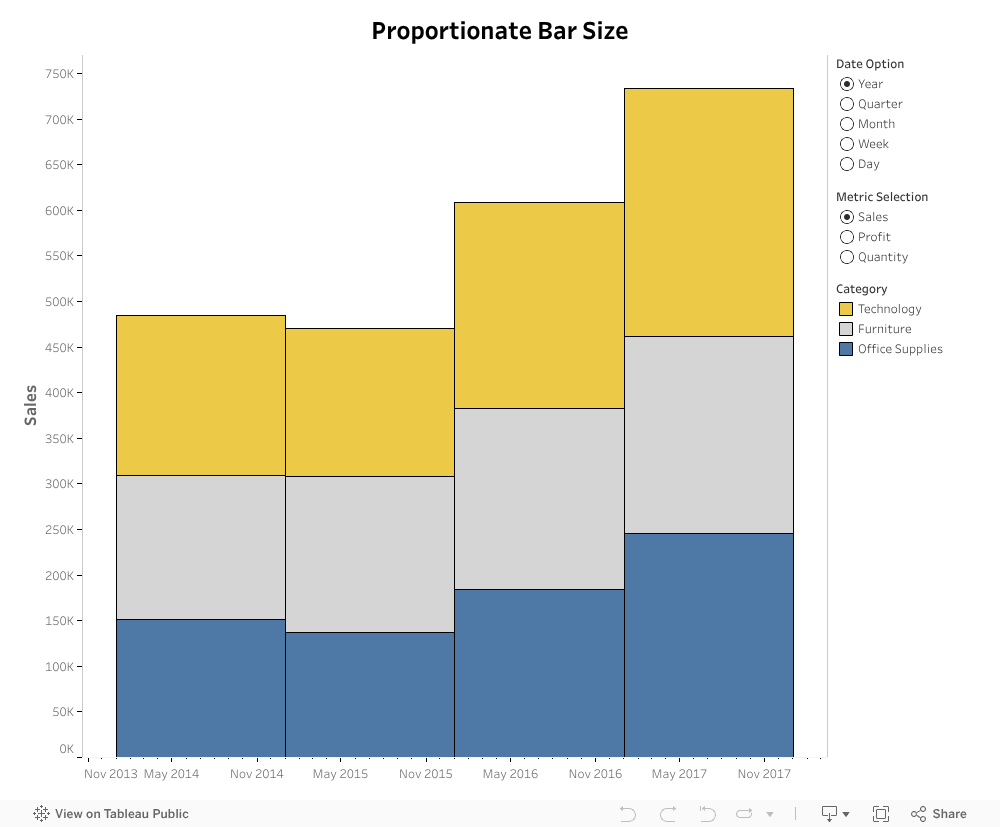Click the Share icon in the toolbar
Screen dimensions: 1000x827
point(918,813)
